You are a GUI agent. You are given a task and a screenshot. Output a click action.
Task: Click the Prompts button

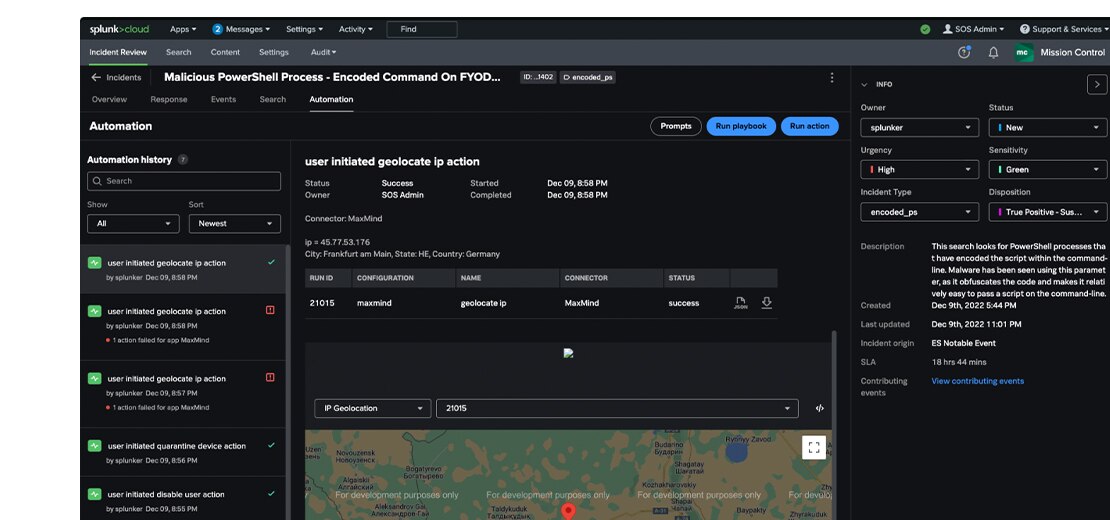676,127
